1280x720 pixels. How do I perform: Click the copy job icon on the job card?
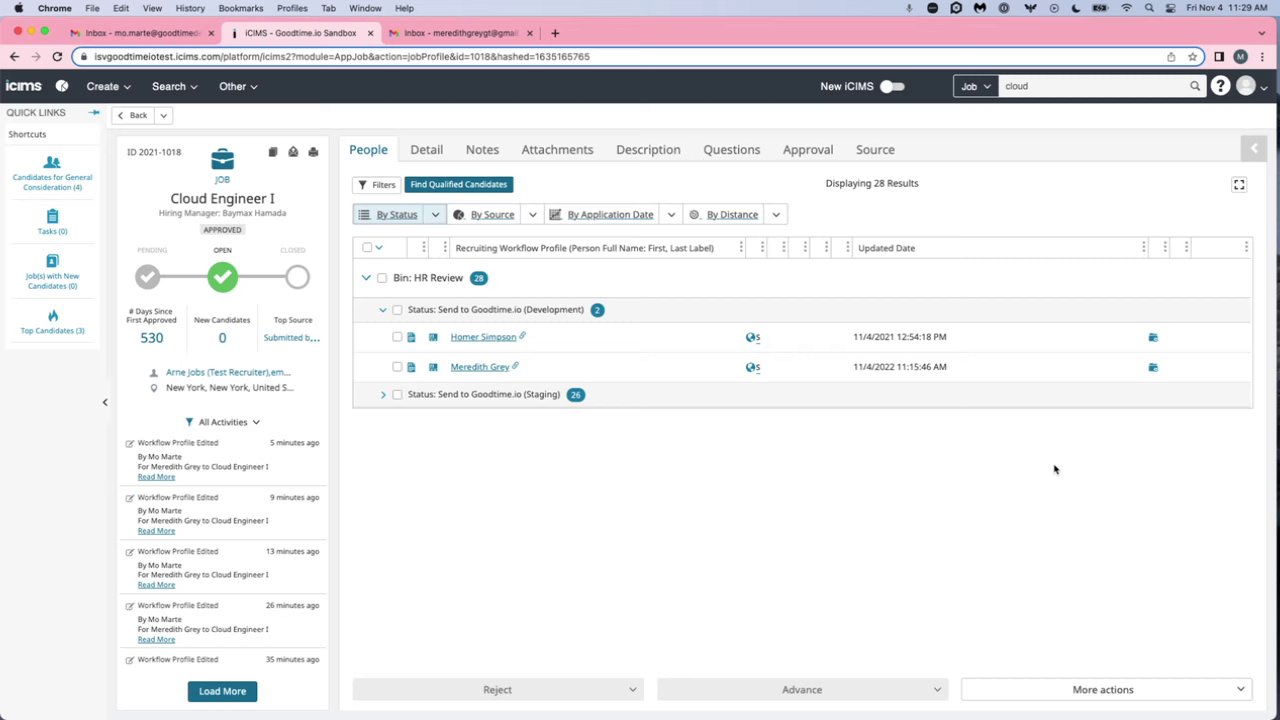(272, 152)
